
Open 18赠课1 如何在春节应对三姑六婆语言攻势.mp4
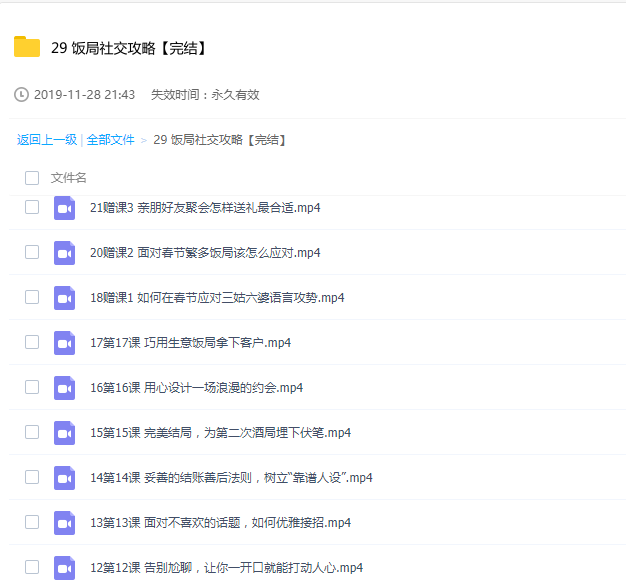point(217,298)
